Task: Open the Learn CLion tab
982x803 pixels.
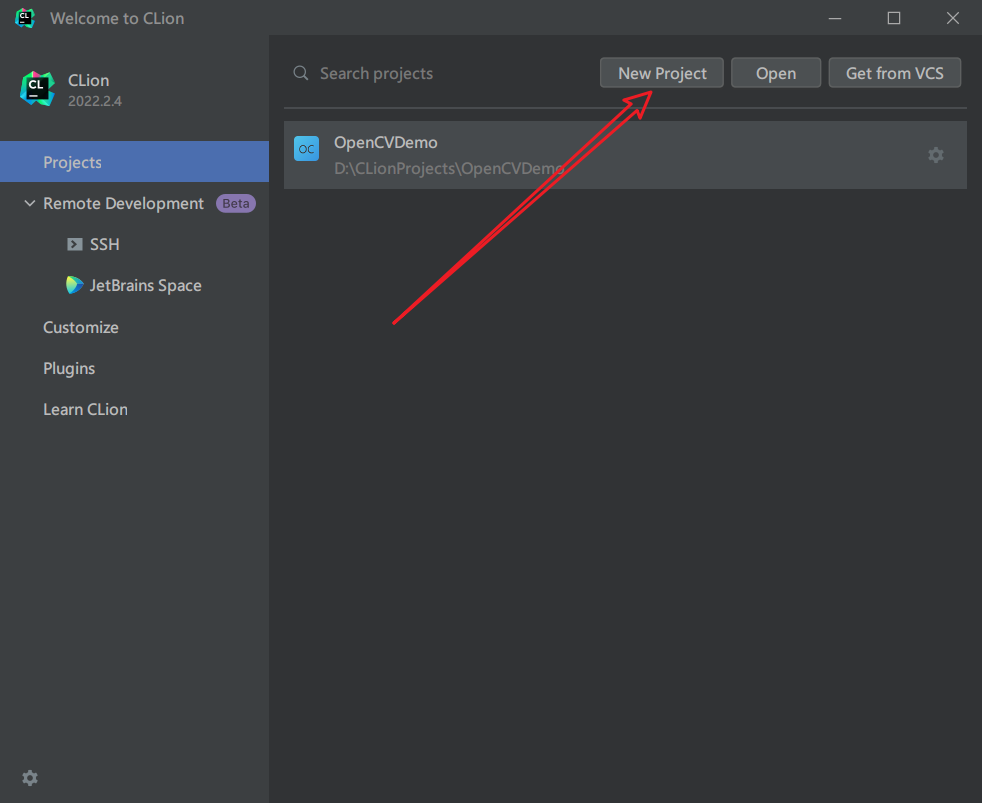Action: (85, 409)
